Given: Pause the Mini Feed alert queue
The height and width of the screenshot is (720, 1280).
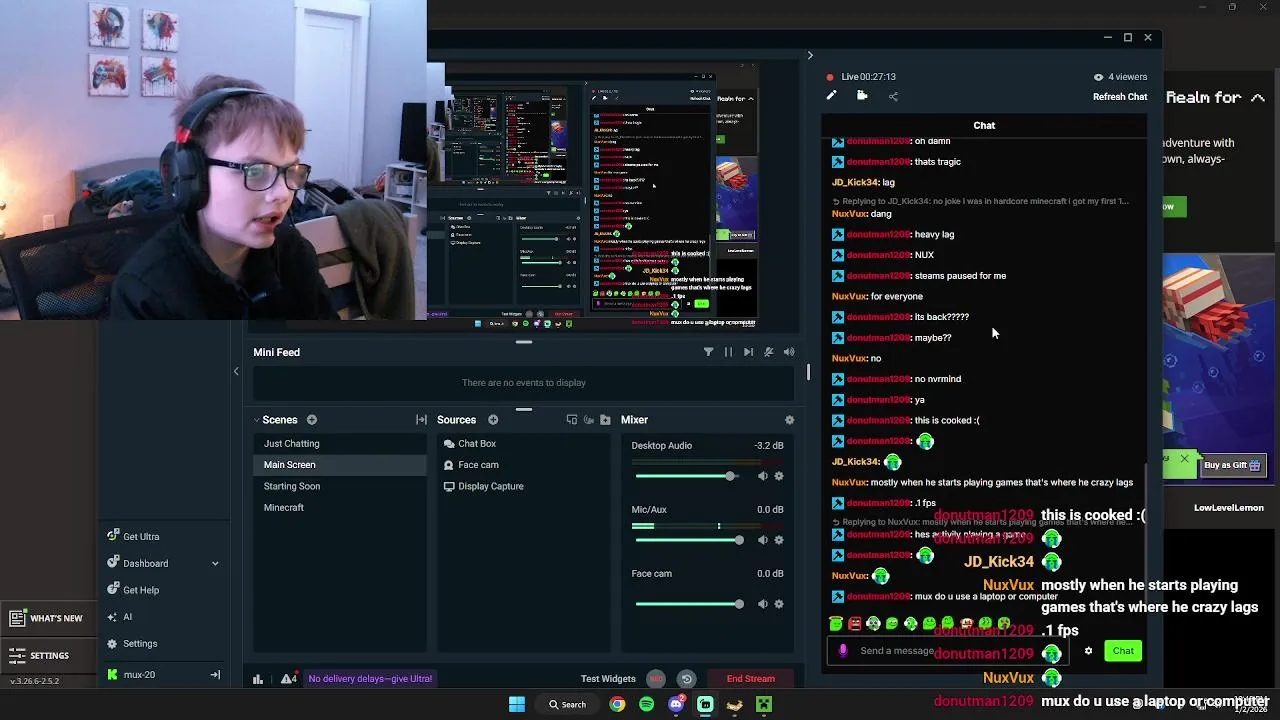Looking at the screenshot, I should pos(728,352).
